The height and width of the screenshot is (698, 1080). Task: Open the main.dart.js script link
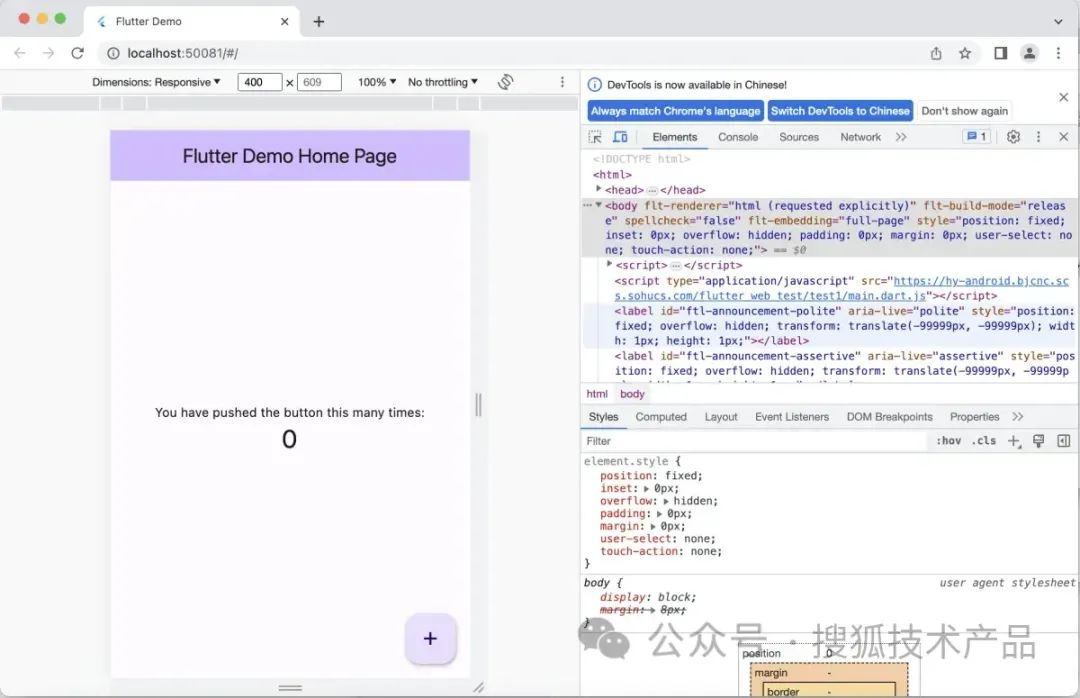(842, 288)
